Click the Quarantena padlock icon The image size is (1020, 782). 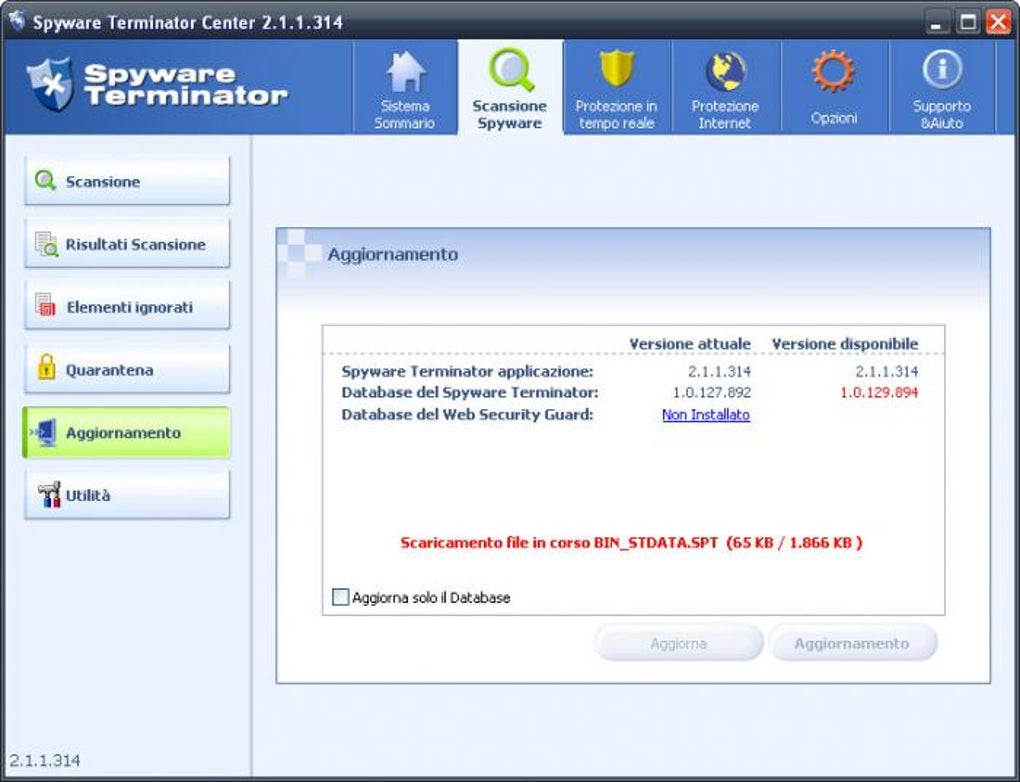[x=46, y=366]
